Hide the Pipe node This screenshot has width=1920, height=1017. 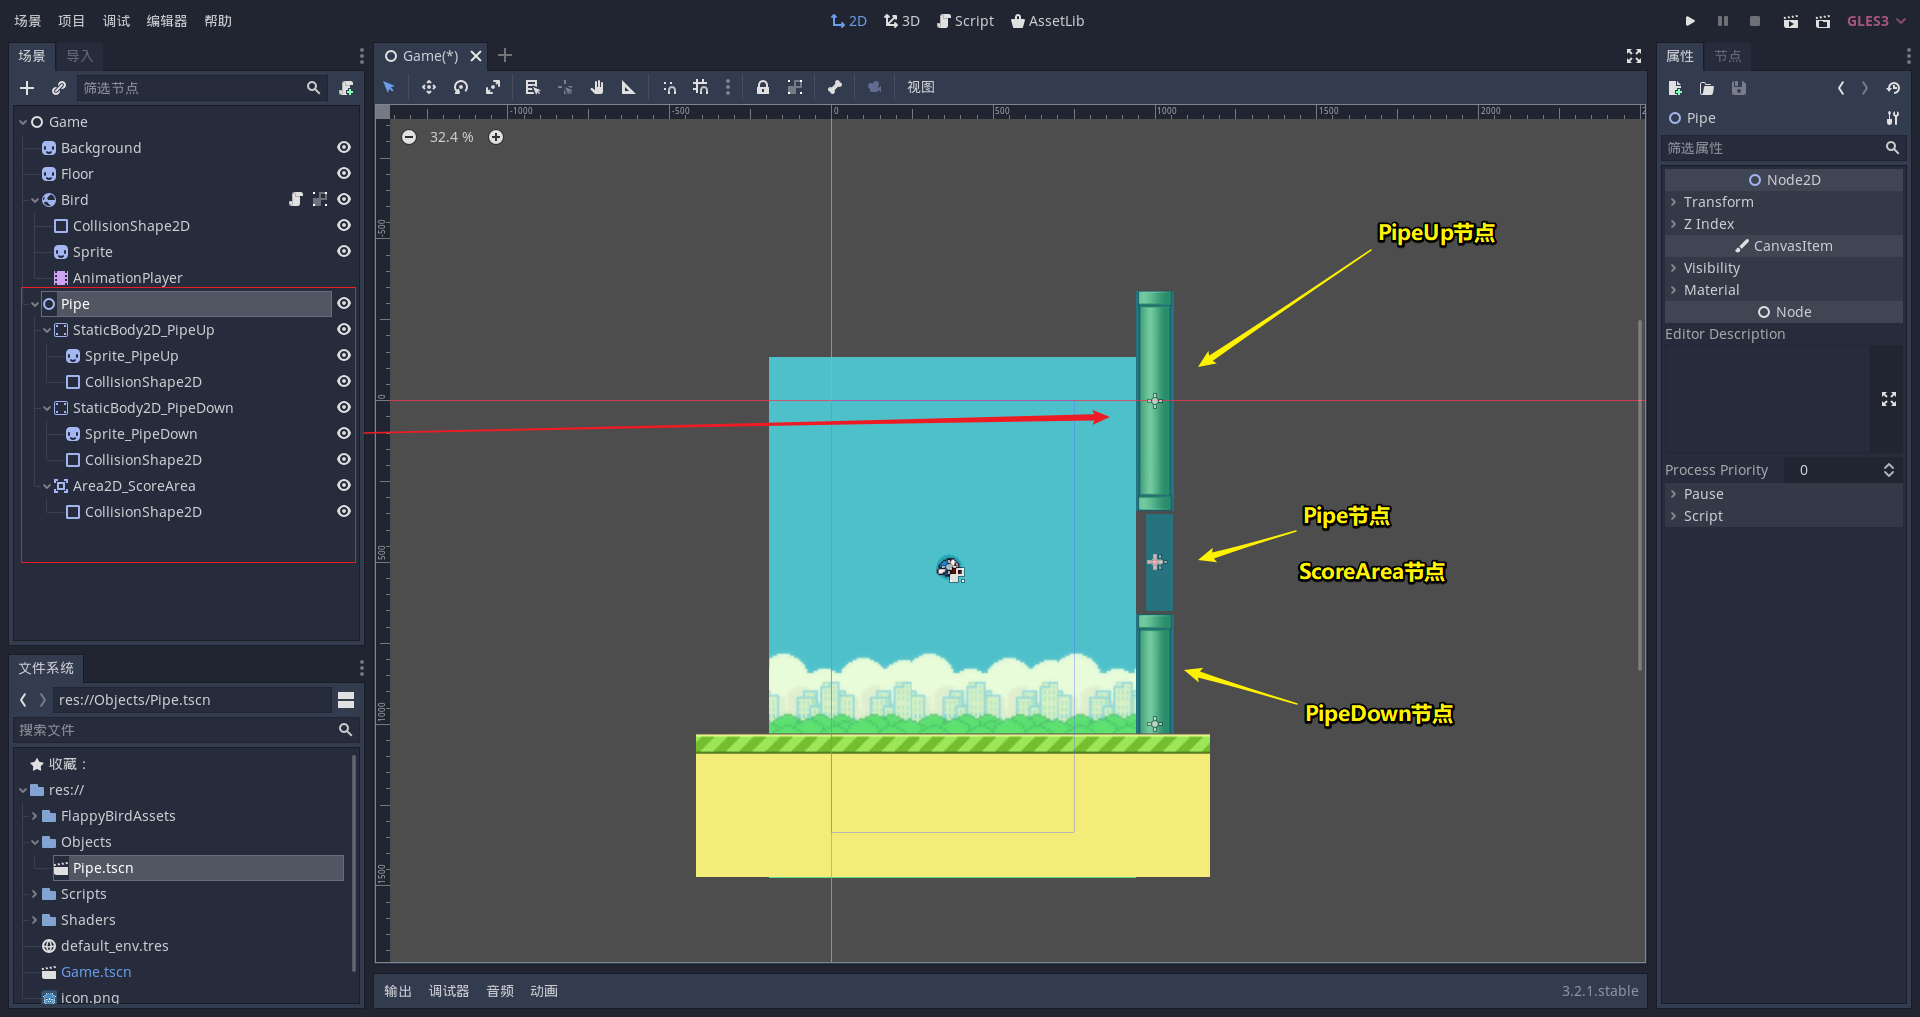point(344,304)
